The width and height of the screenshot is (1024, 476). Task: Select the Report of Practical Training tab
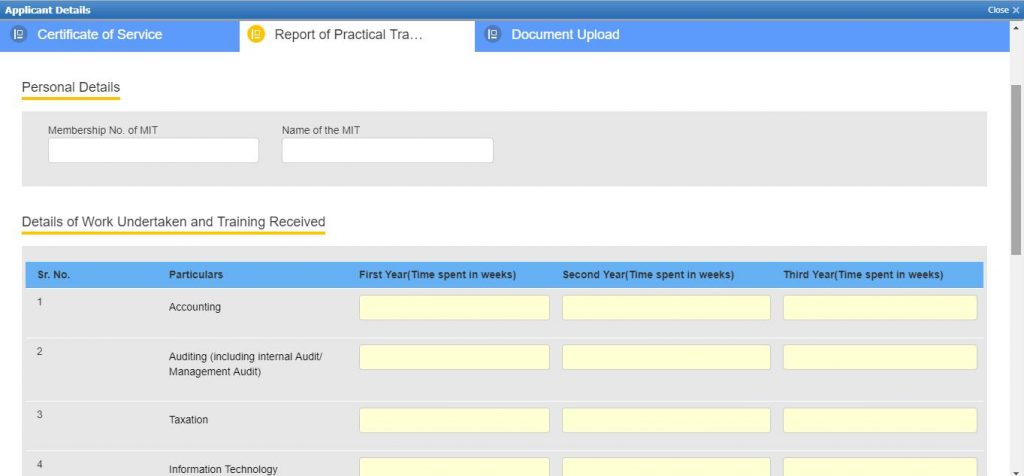coord(348,35)
